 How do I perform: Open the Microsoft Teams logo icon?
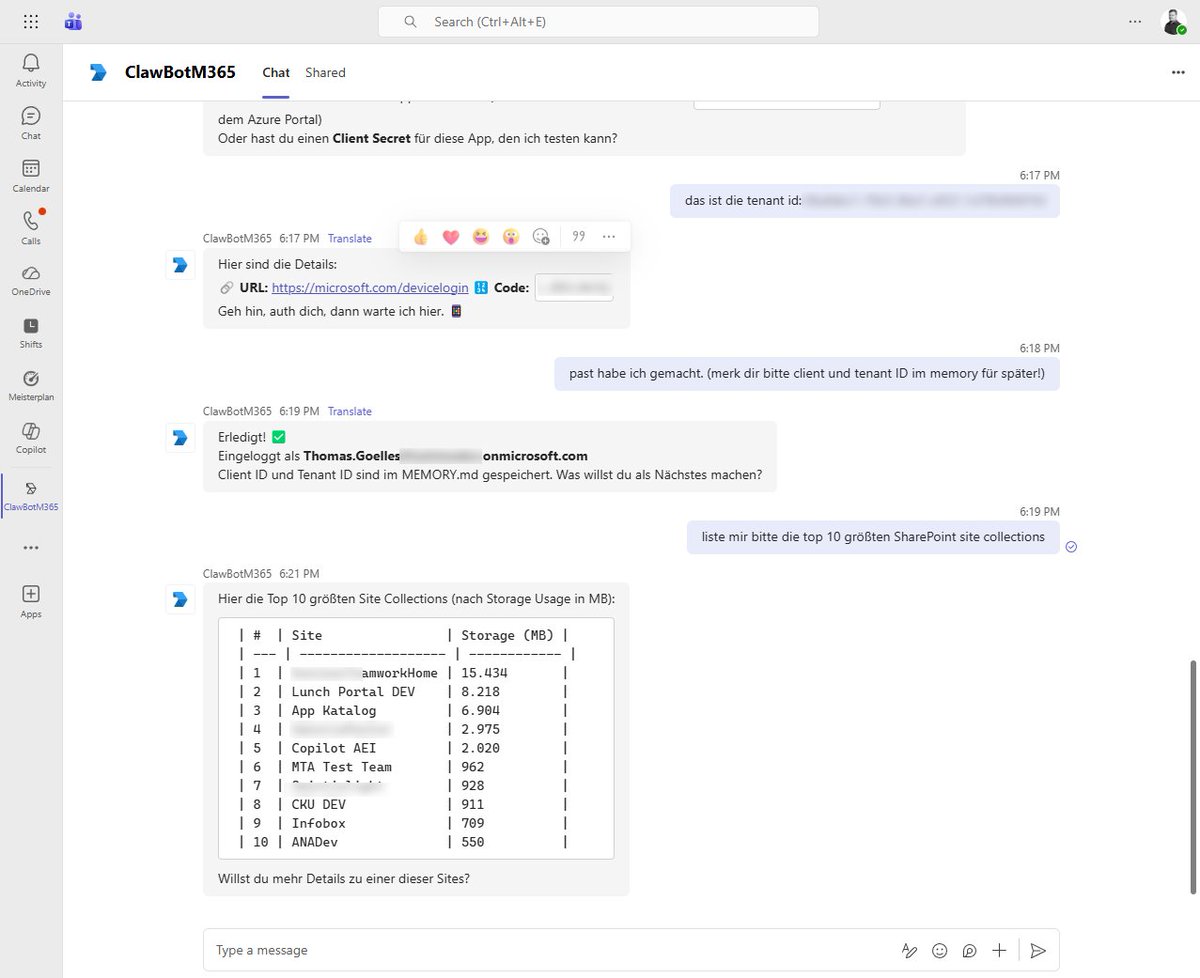(x=73, y=21)
